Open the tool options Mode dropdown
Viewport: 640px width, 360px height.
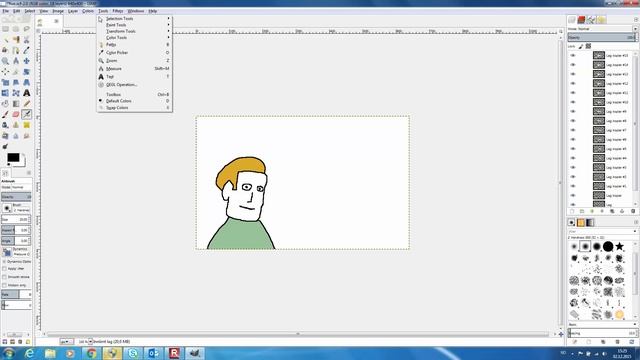tap(16, 187)
